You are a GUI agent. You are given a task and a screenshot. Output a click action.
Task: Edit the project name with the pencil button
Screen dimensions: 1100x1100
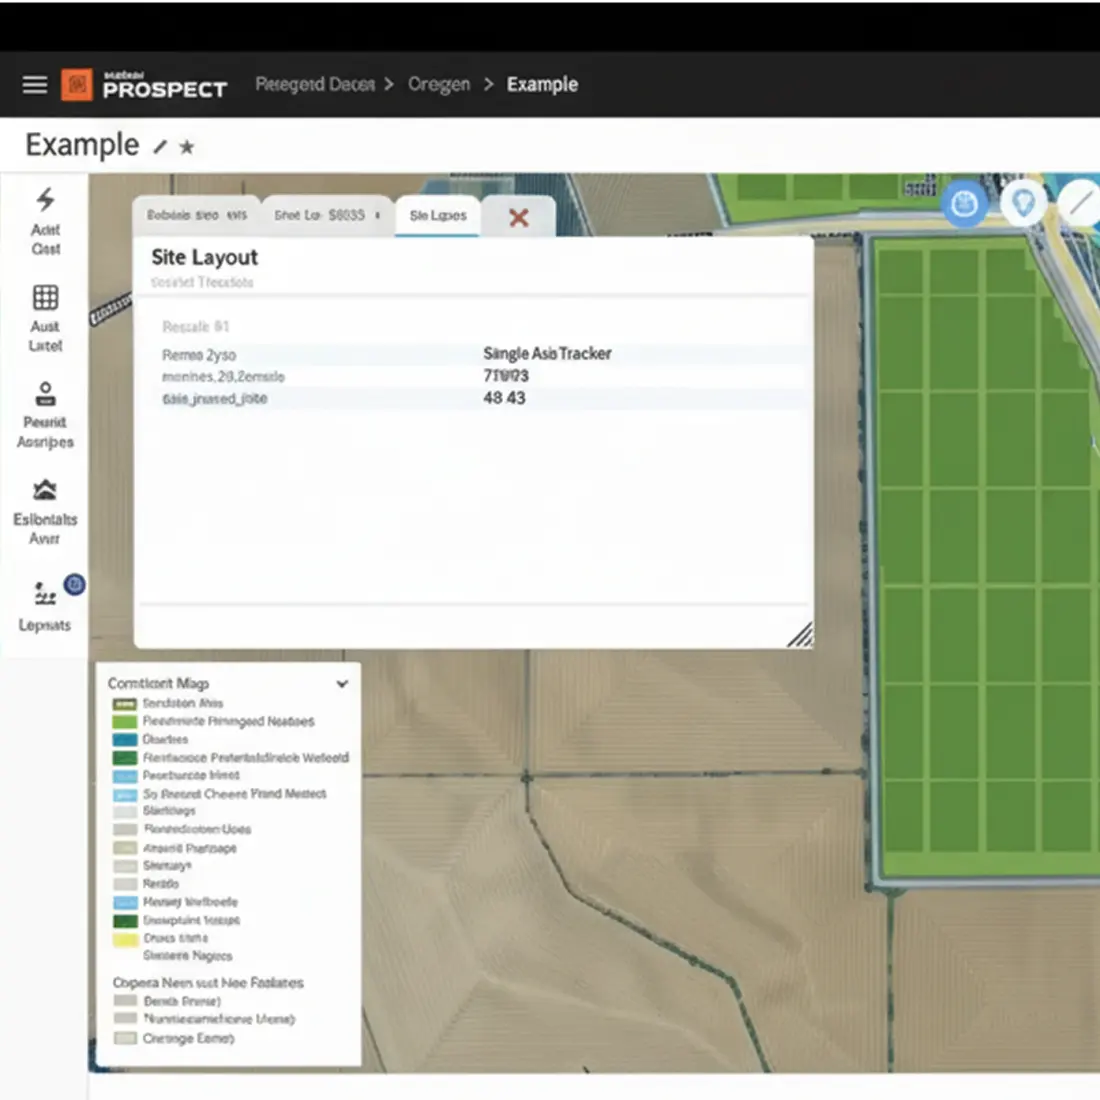pos(160,146)
